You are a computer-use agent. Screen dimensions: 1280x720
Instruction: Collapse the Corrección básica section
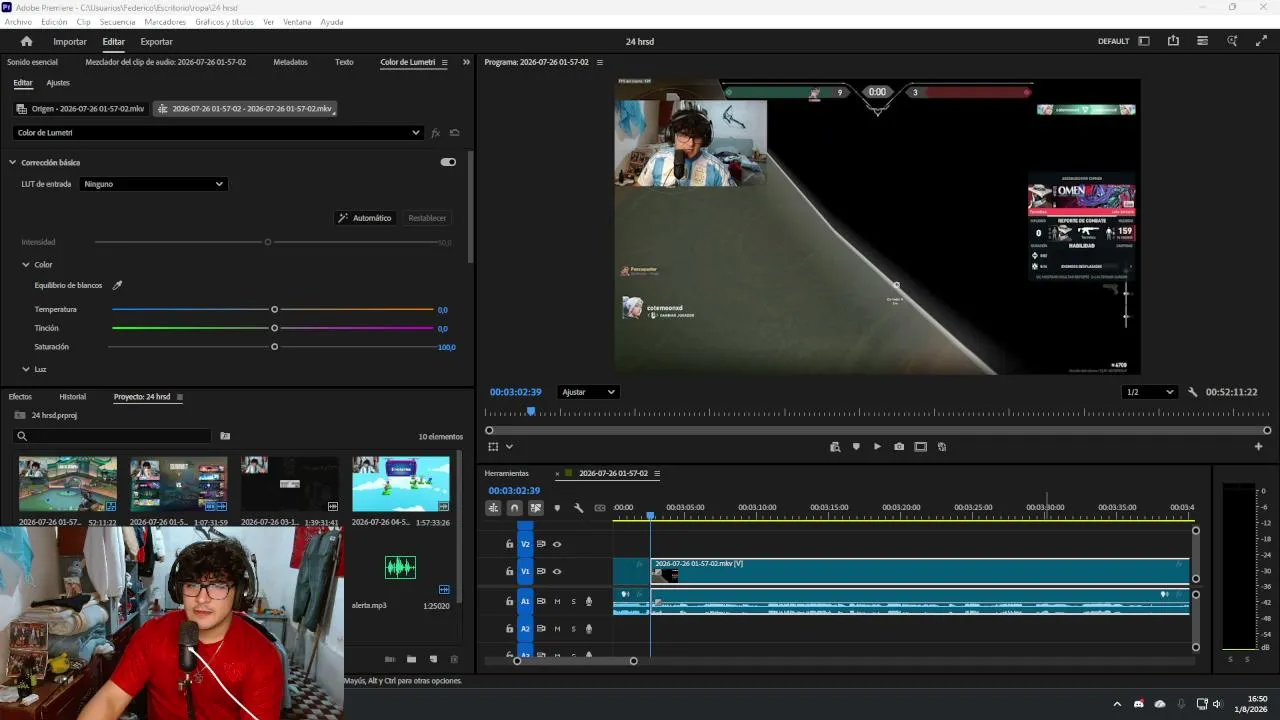pos(13,162)
